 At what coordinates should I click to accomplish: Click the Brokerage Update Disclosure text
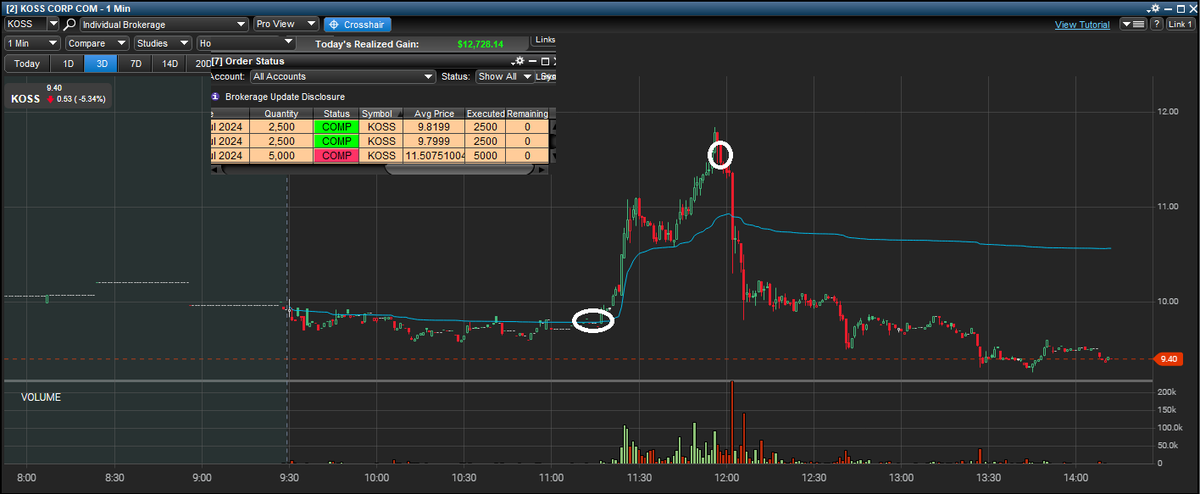[x=285, y=97]
